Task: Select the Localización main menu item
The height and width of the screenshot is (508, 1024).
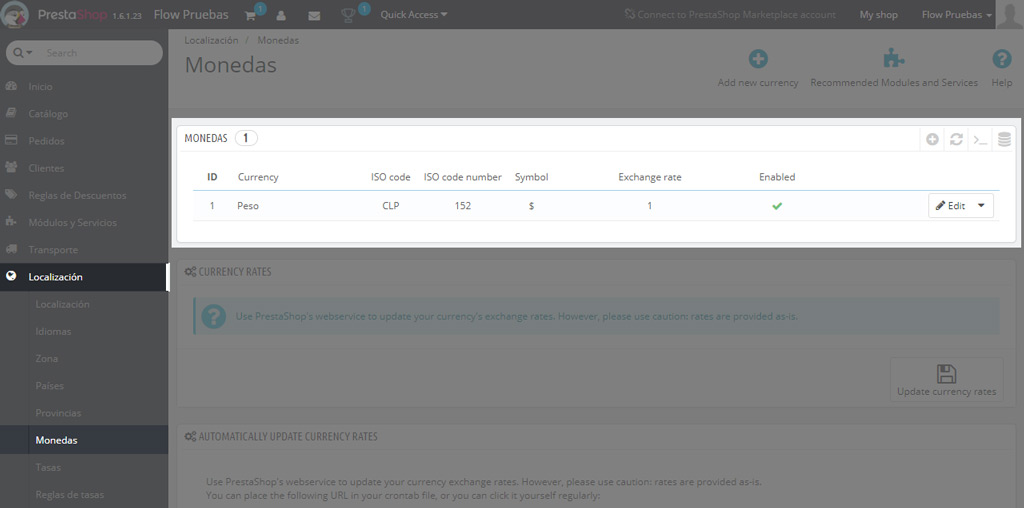Action: pos(84,277)
